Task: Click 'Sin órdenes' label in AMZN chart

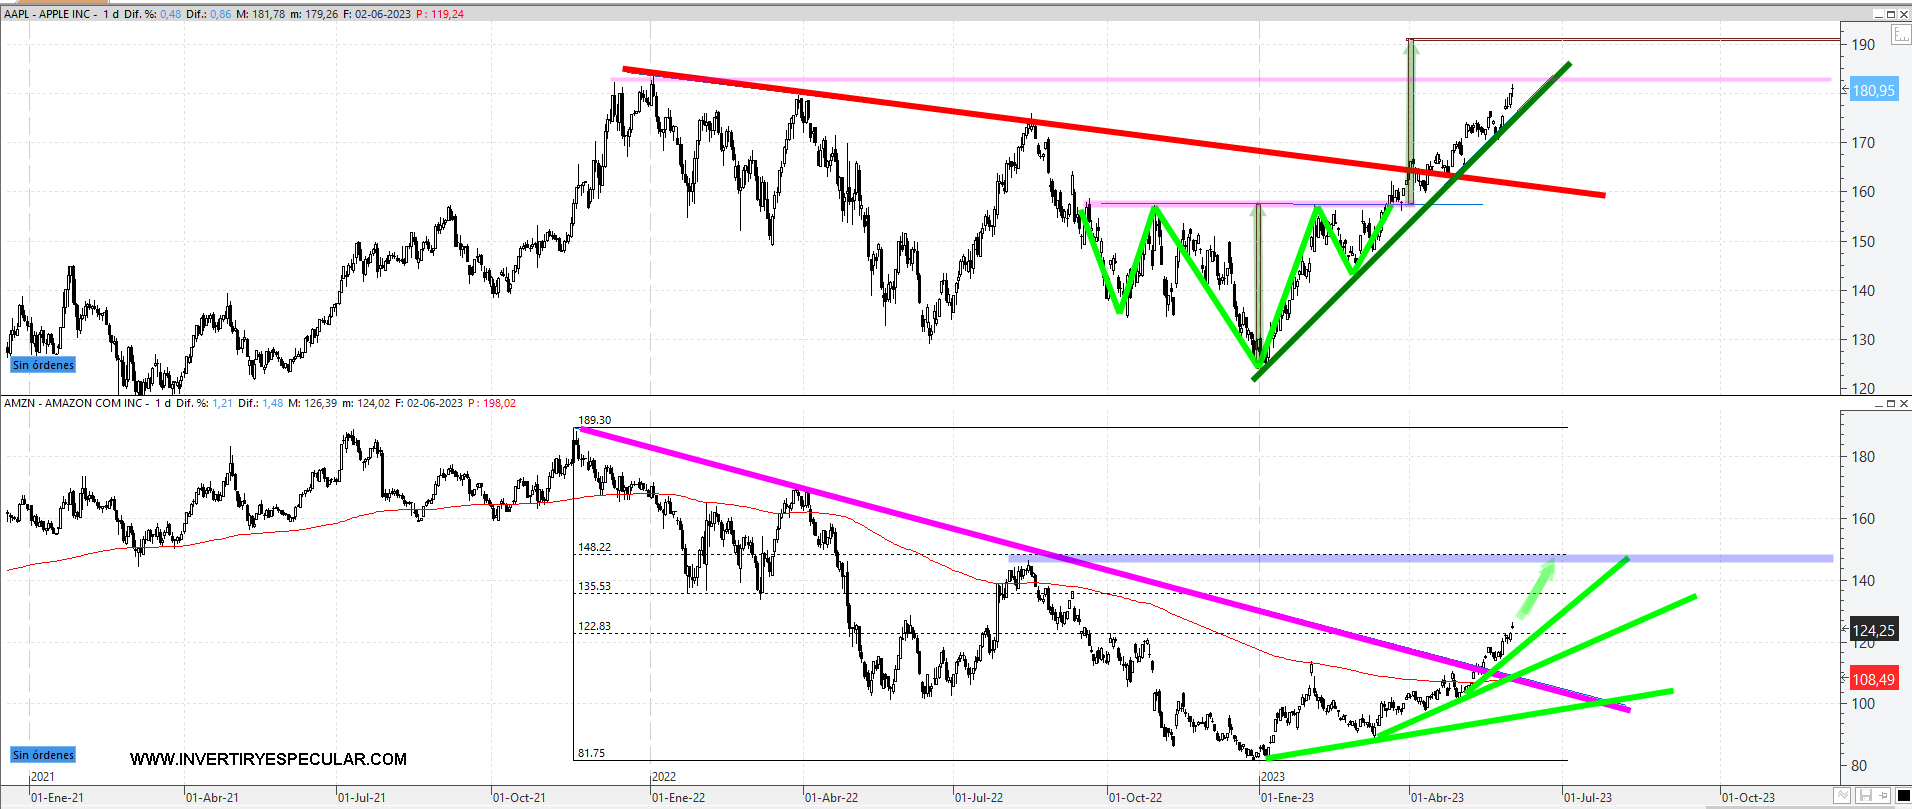Action: tap(43, 755)
